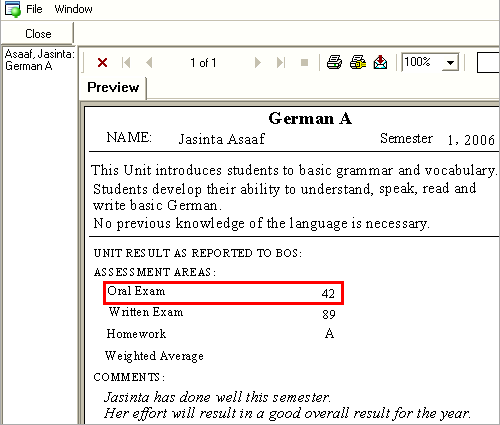The image size is (500, 425).
Task: Click the red X close preview icon
Action: pos(102,62)
